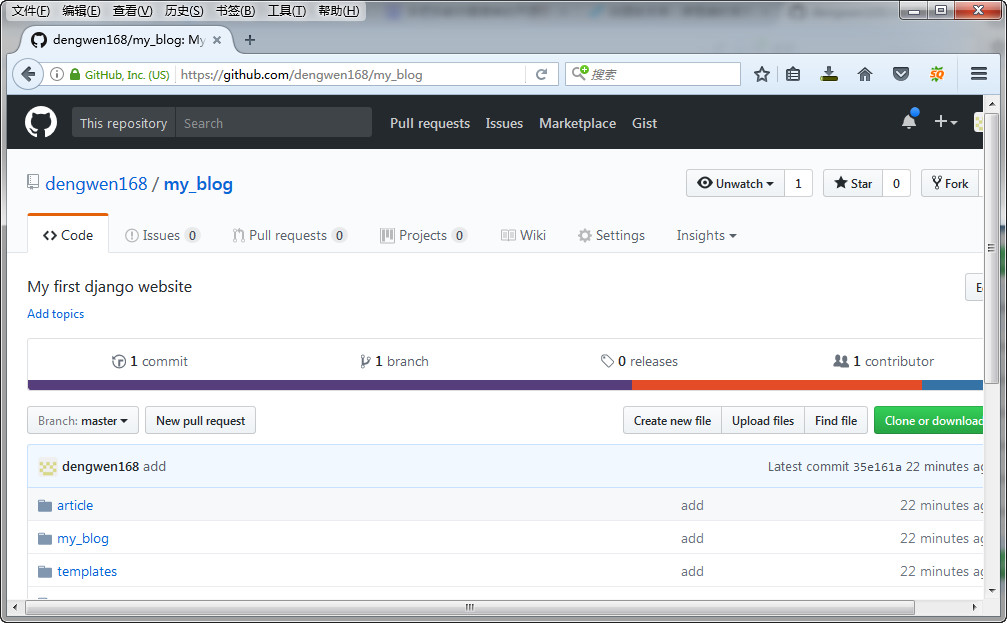View the 1 branch link
Viewport: 1007px width, 623px height.
pos(394,362)
